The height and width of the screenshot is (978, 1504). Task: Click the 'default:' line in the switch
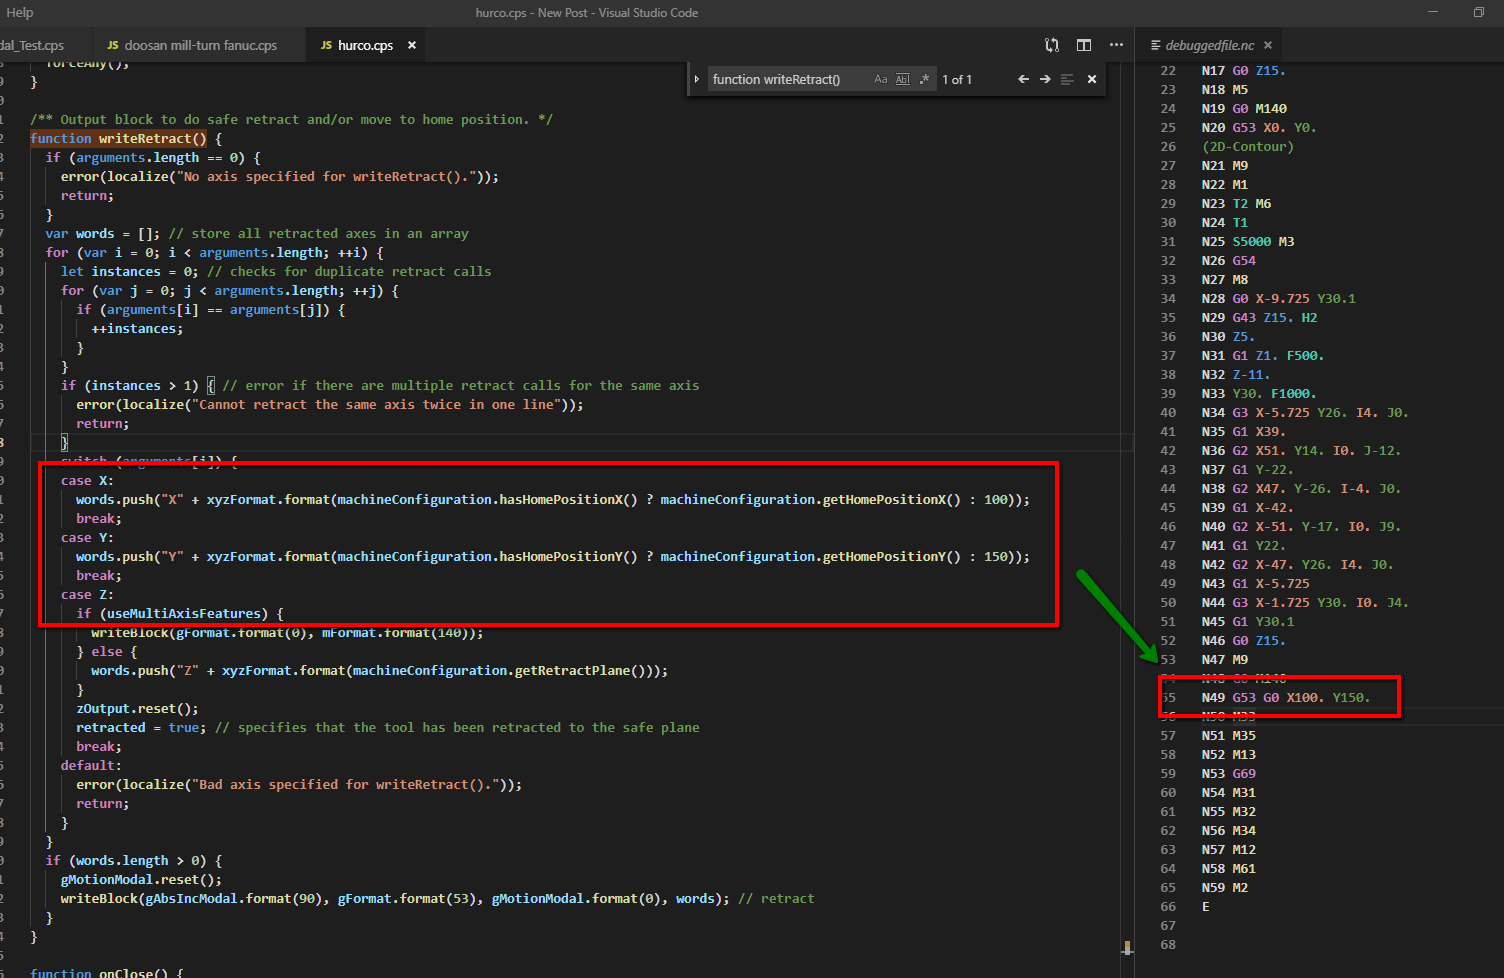click(91, 766)
